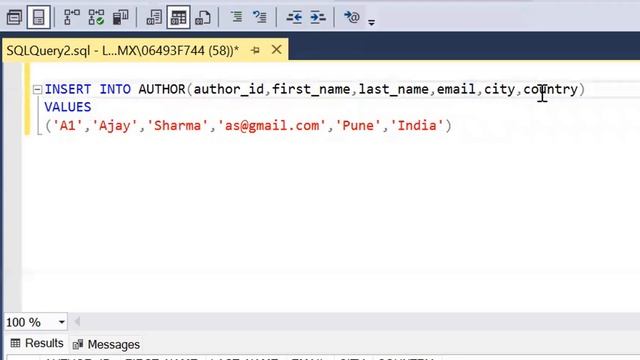The width and height of the screenshot is (640, 360).
Task: Click the 'India' string value
Action: (x=417, y=125)
